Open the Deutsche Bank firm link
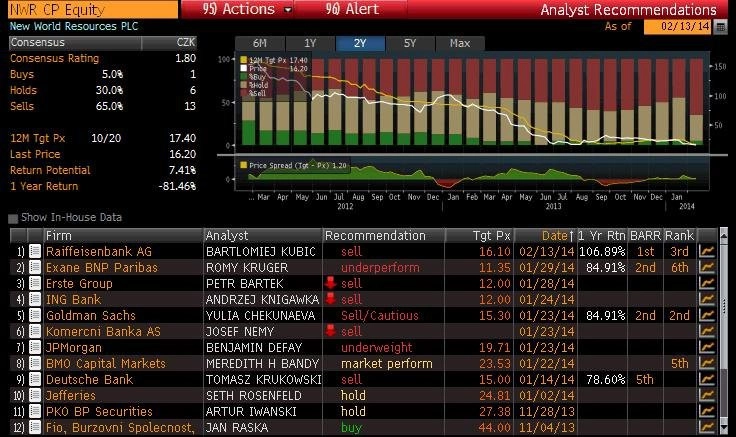This screenshot has width=736, height=437. [x=89, y=379]
